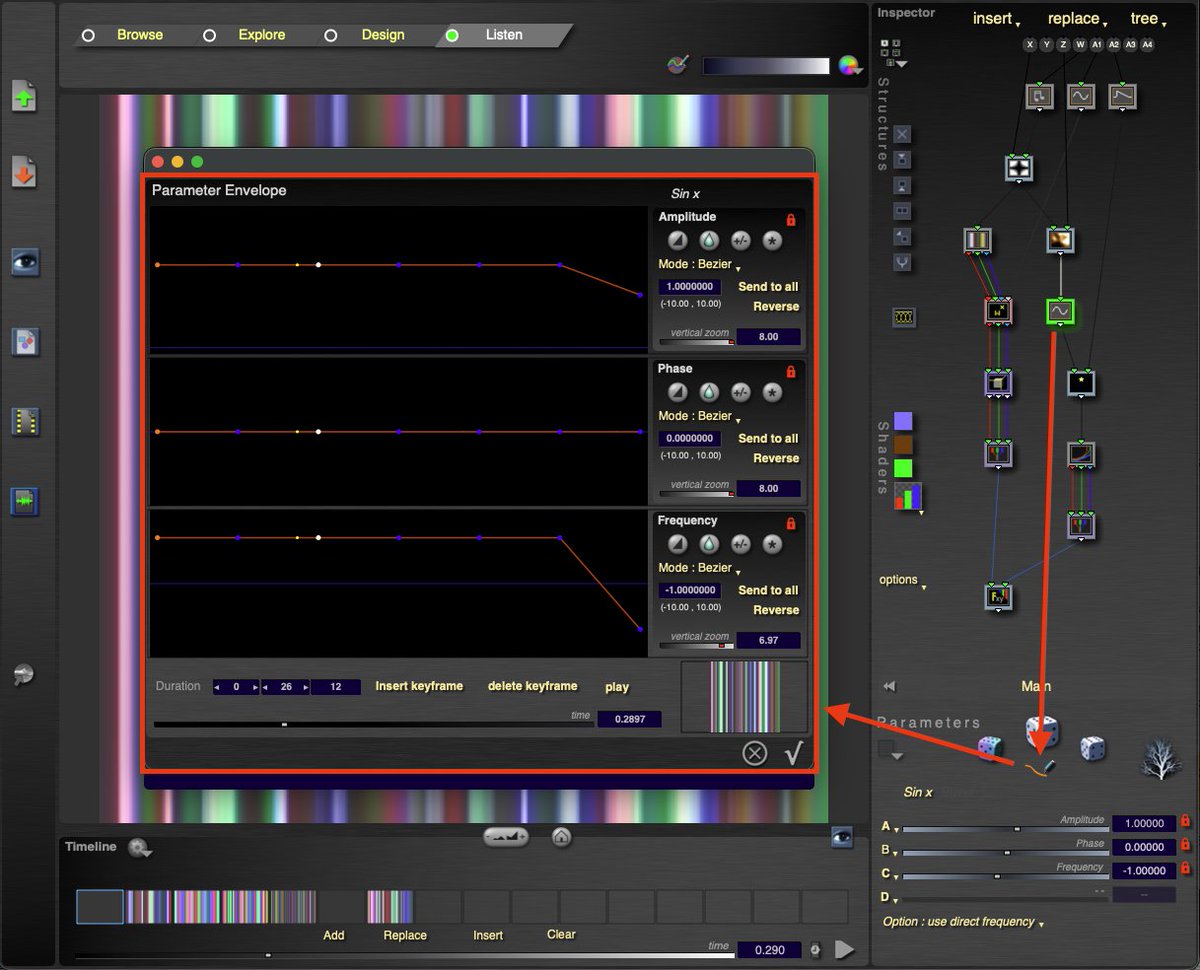This screenshot has width=1200, height=970.
Task: Open the replace menu in the Inspector
Action: click(x=1078, y=19)
